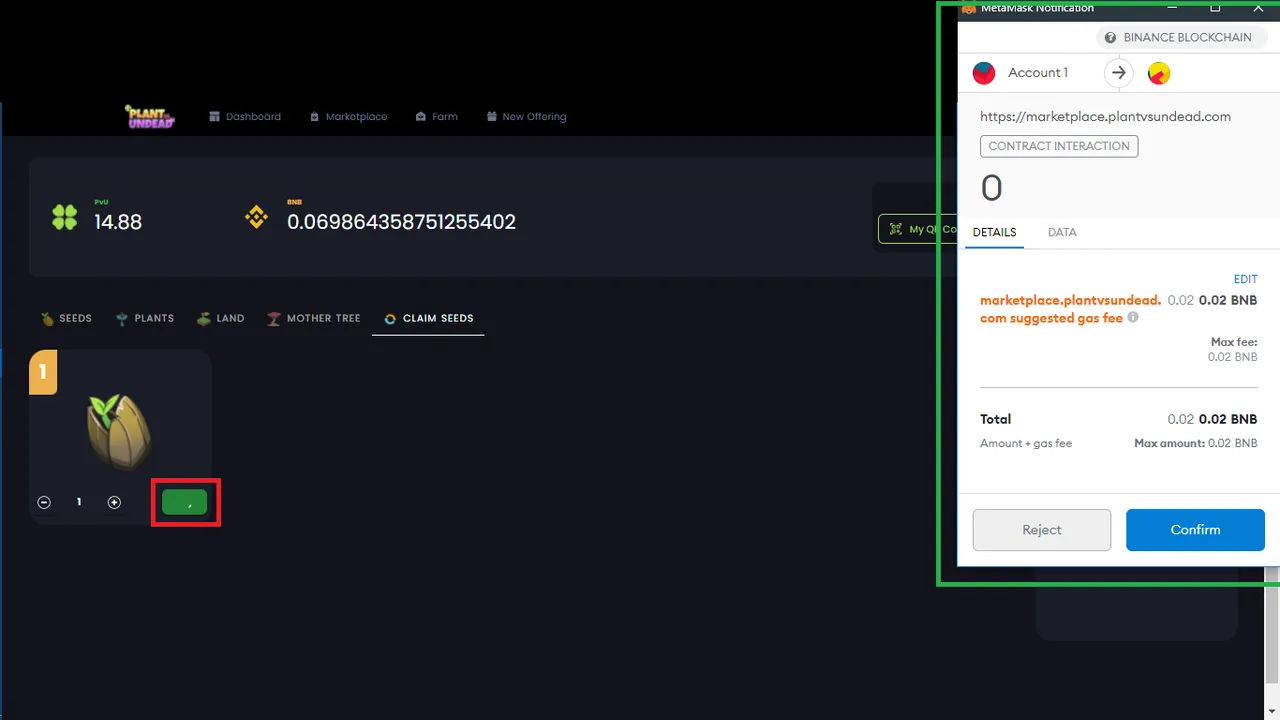The height and width of the screenshot is (720, 1280).
Task: Open the New Offering page
Action: (526, 117)
